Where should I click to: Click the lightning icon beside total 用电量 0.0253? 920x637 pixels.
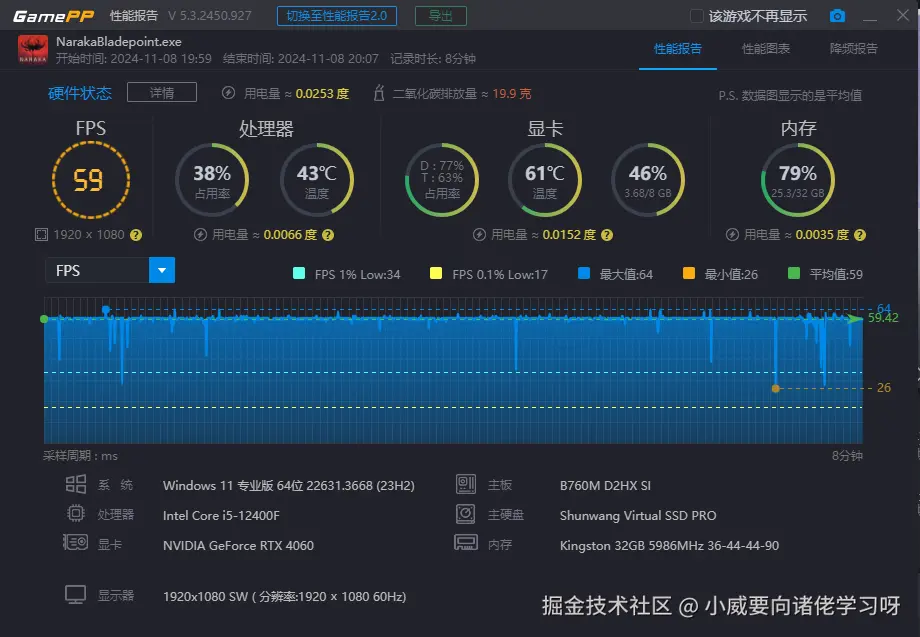(x=229, y=93)
